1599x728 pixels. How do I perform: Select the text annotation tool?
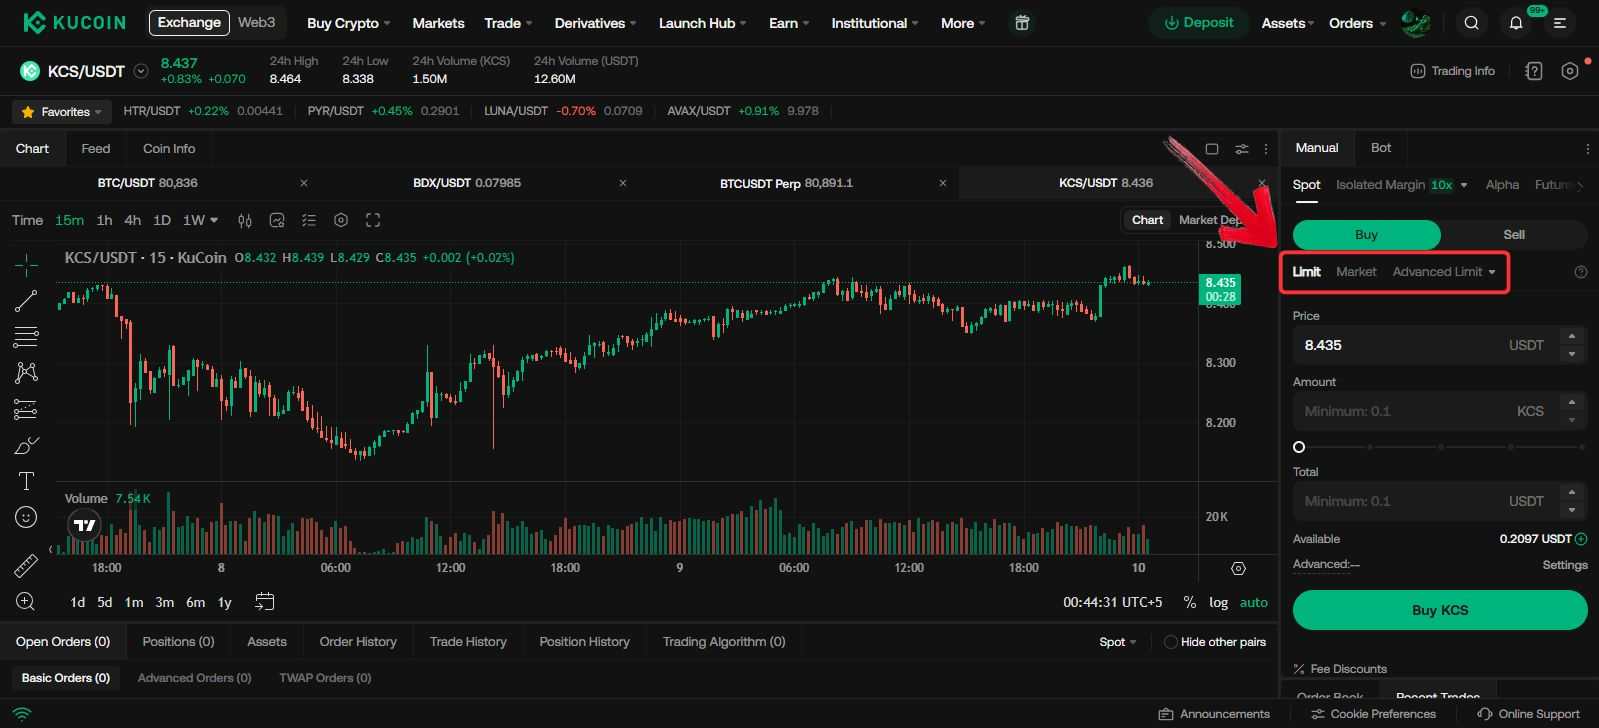tap(26, 481)
